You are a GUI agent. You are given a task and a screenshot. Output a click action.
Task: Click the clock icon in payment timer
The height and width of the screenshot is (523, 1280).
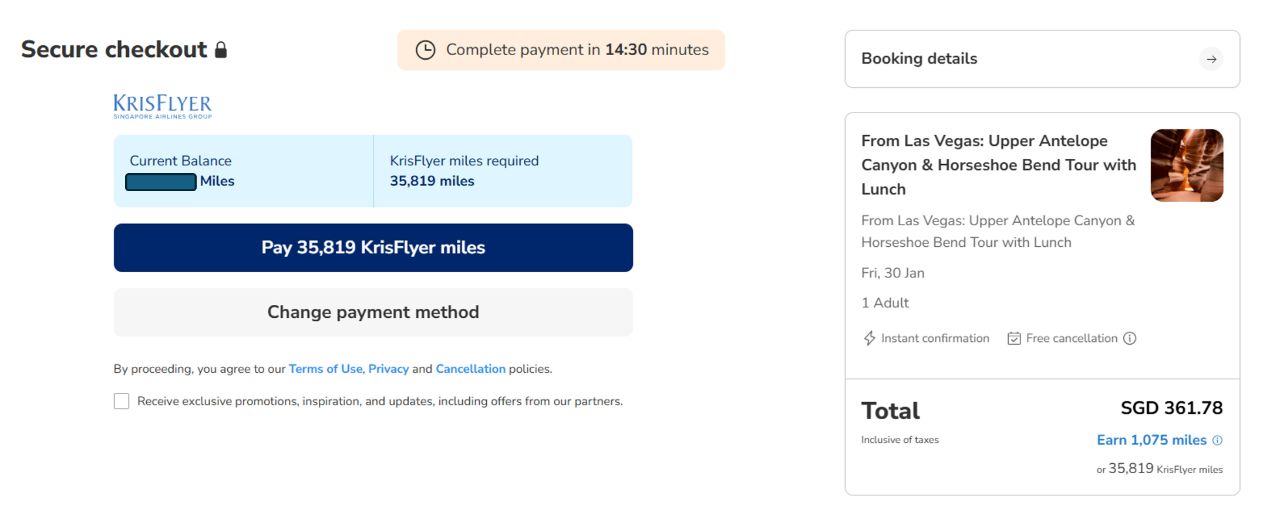click(x=425, y=50)
